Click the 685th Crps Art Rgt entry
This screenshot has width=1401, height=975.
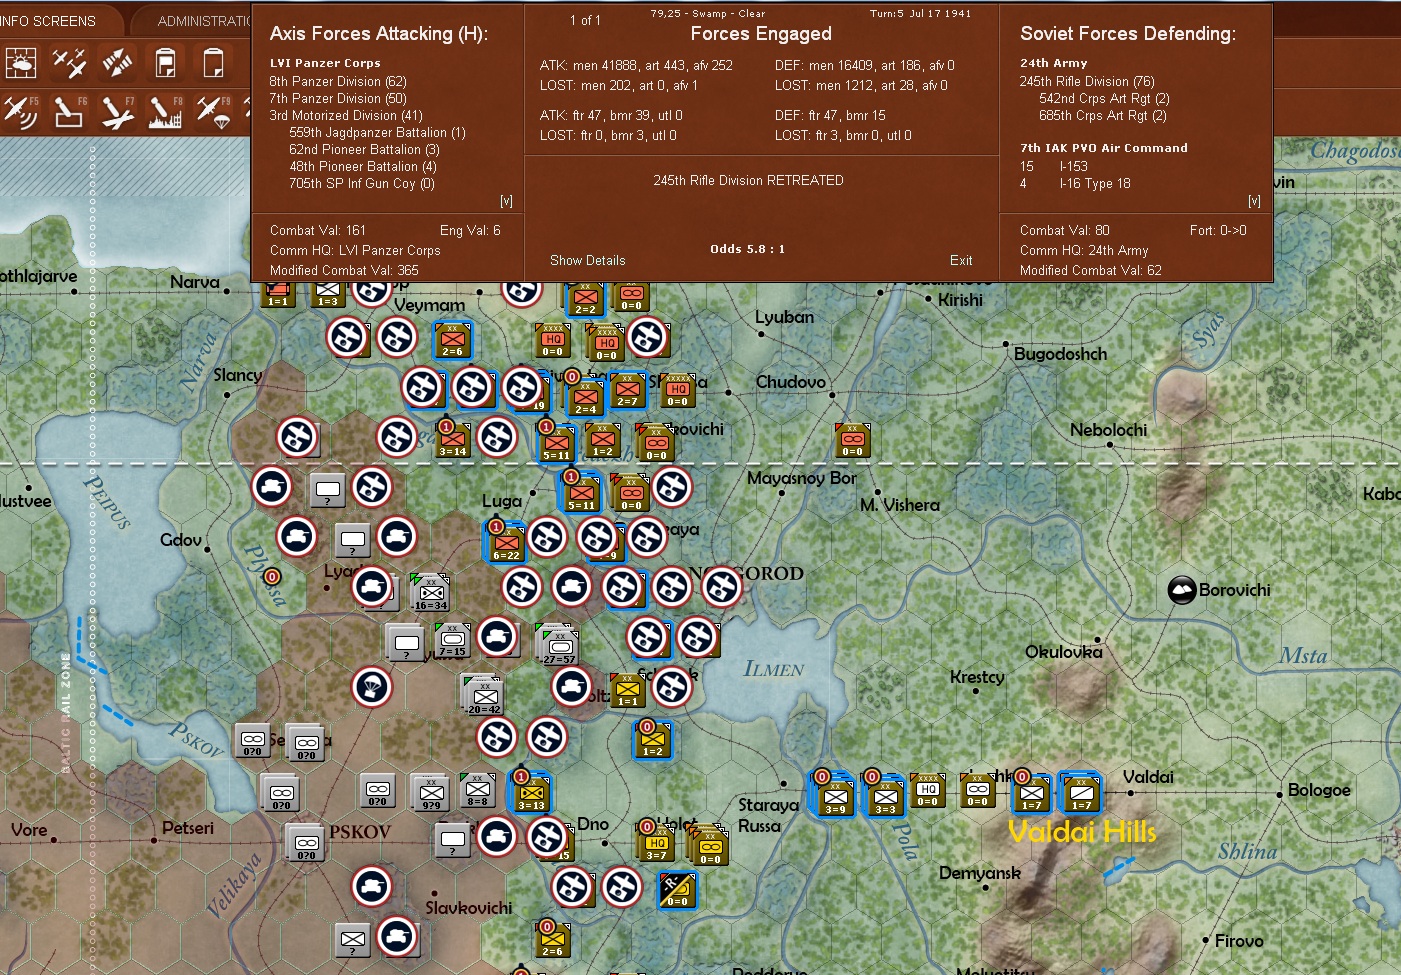coord(1103,116)
